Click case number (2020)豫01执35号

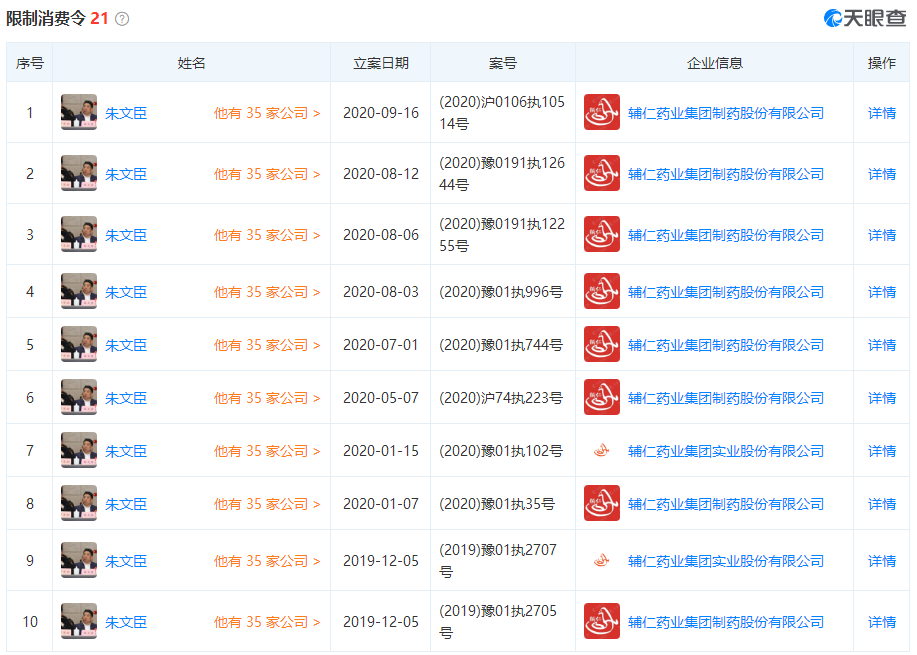497,504
